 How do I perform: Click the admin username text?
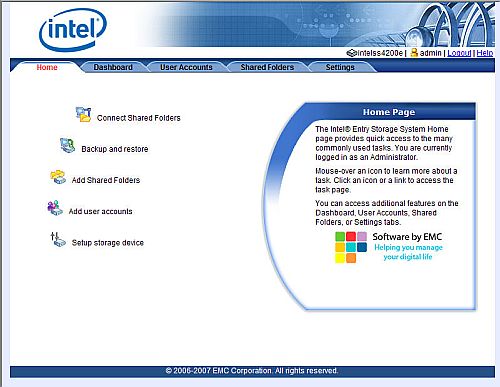(430, 53)
